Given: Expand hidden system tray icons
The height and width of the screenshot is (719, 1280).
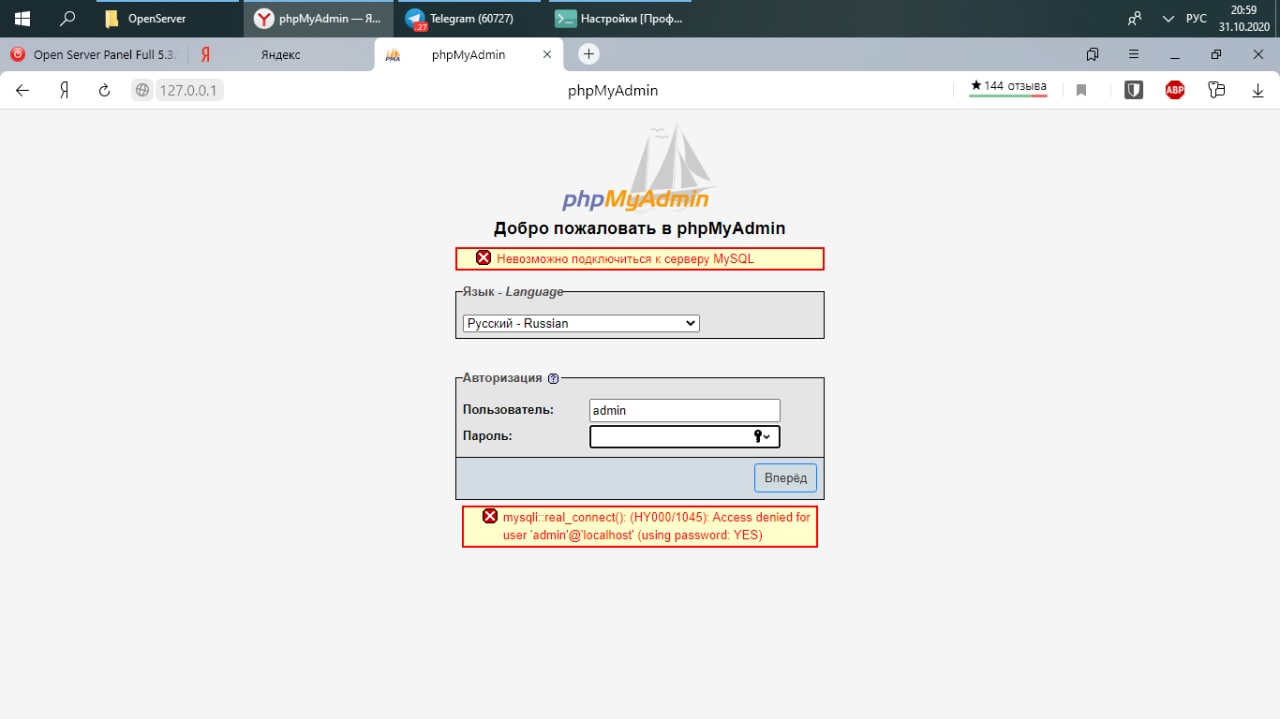Looking at the screenshot, I should point(1168,18).
